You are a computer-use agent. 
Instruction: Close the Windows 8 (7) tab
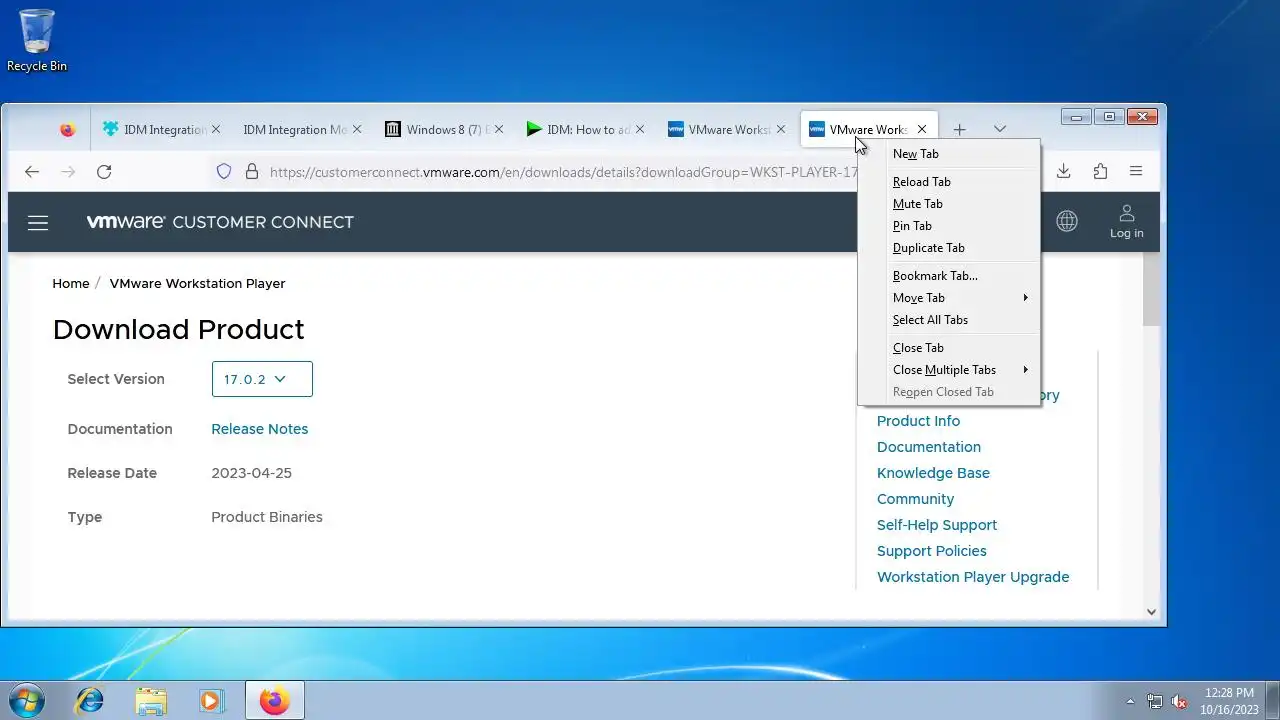tap(499, 130)
